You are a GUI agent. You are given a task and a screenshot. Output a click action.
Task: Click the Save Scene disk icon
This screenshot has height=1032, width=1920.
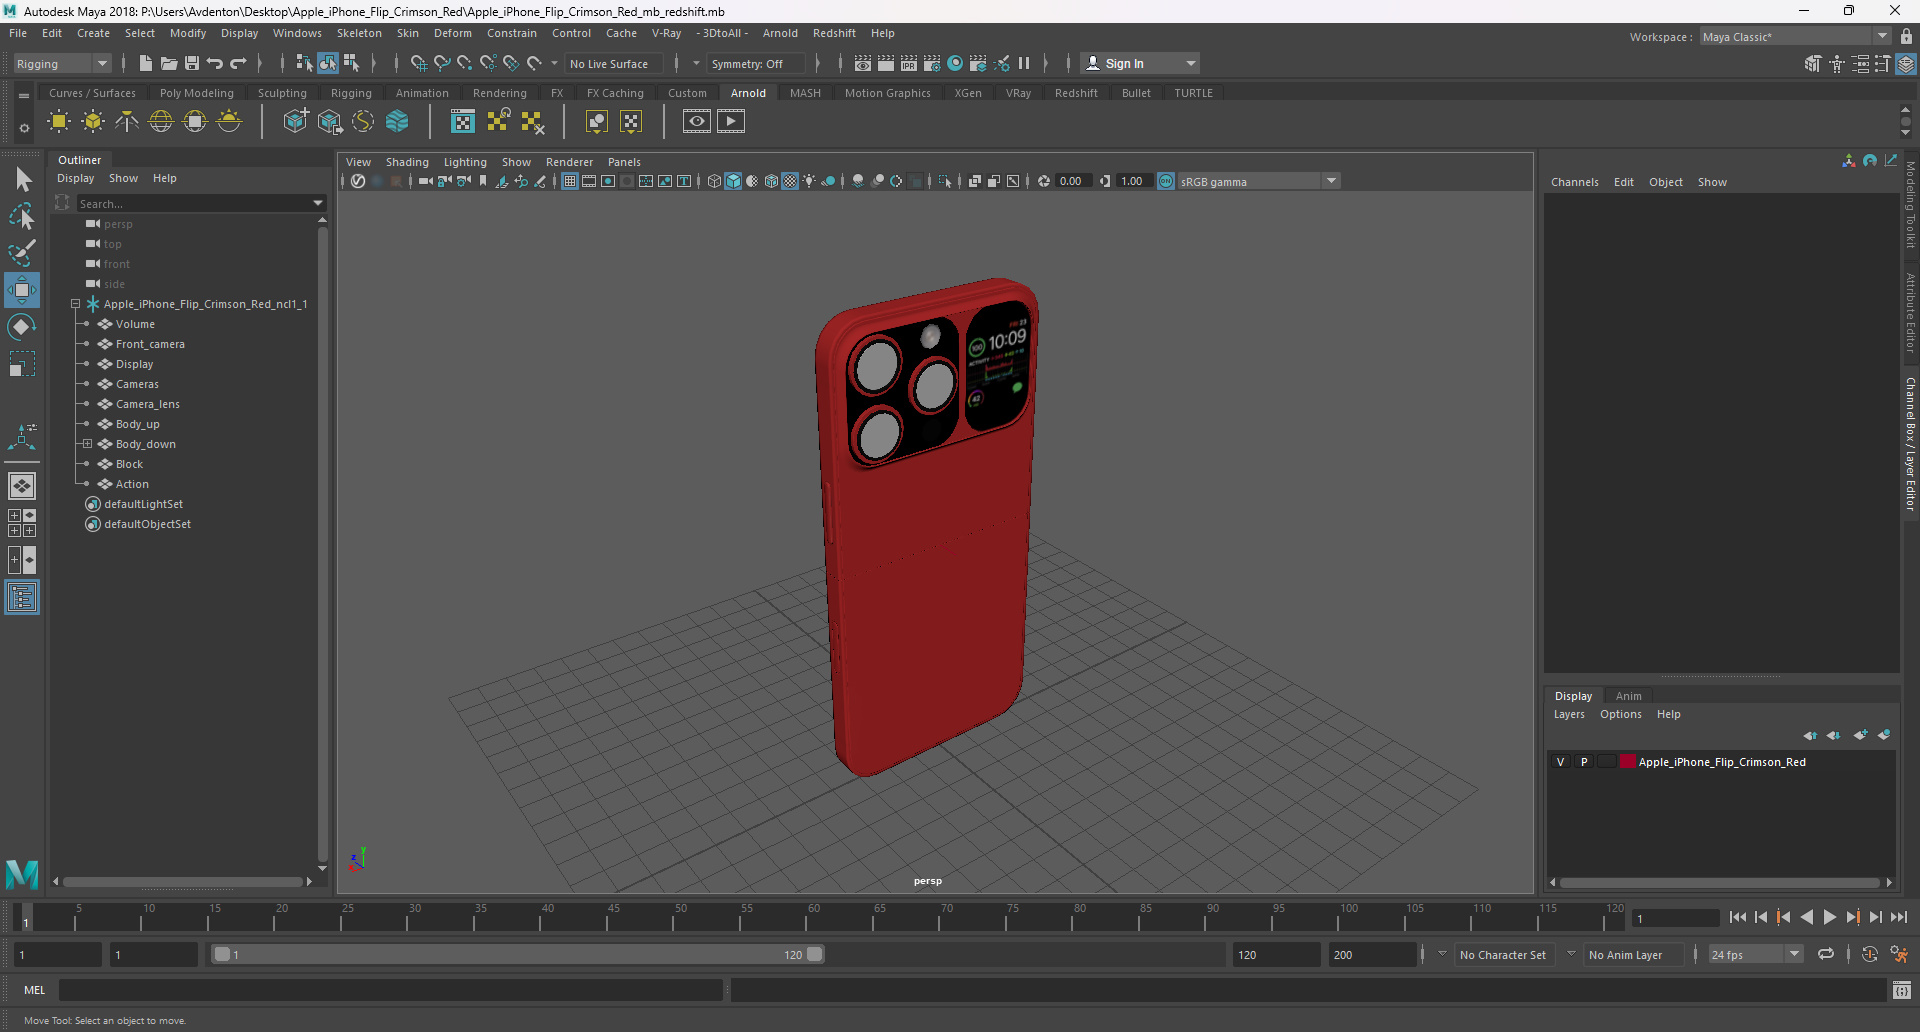point(192,63)
